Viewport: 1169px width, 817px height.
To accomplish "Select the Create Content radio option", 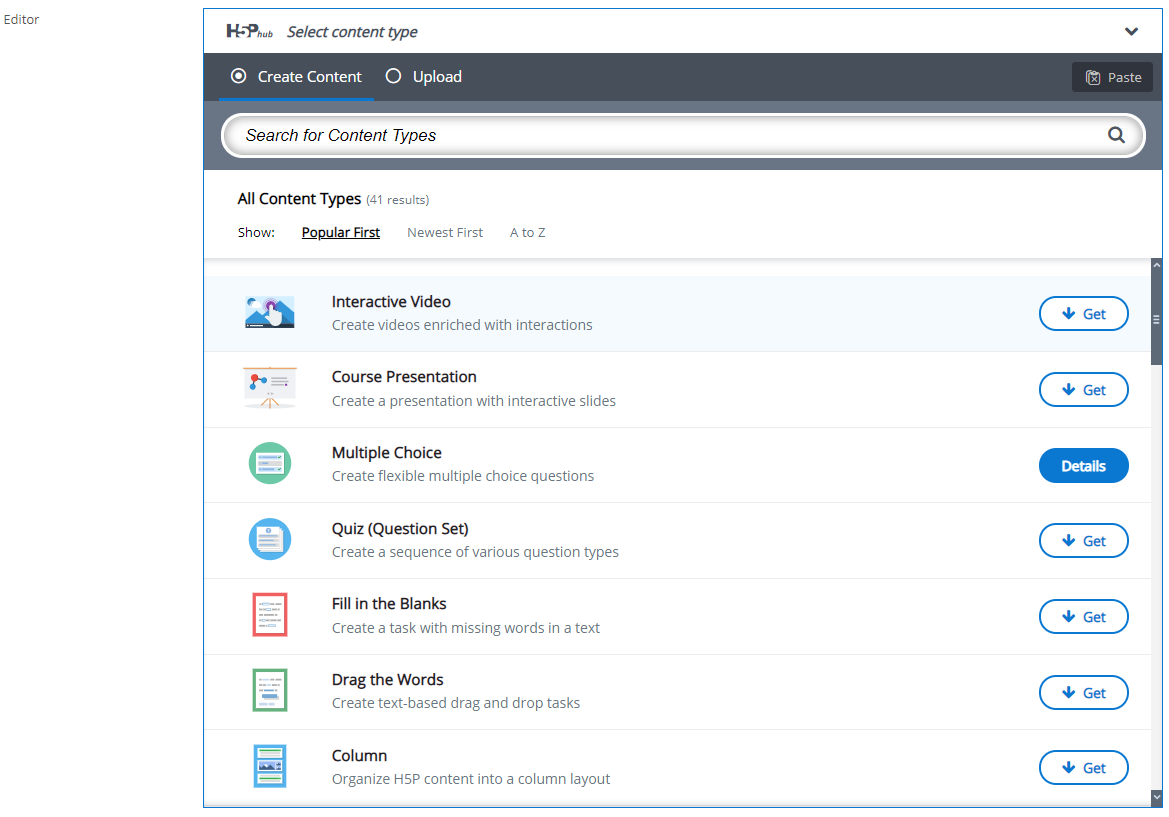I will click(x=296, y=77).
